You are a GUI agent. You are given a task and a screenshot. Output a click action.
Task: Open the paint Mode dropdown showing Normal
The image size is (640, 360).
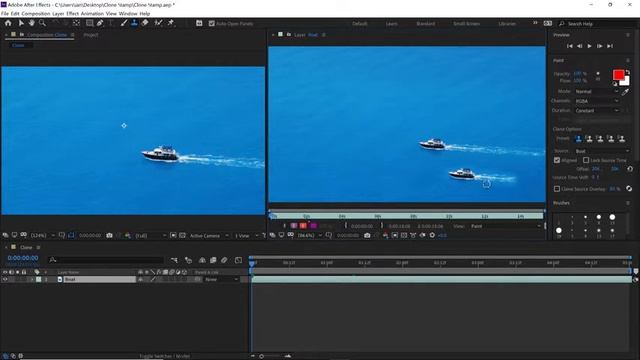[x=597, y=91]
